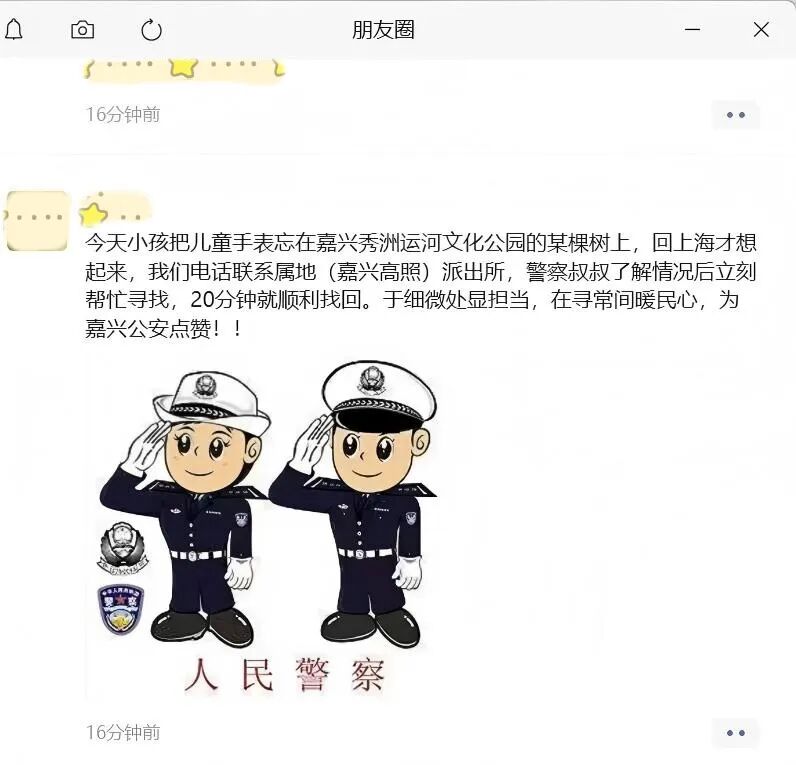Click the blue 警察 shield patch in the picture

(x=120, y=609)
